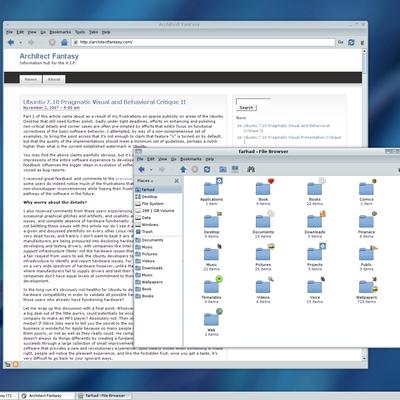Open the View menu in the File Browser

(x=162, y=159)
